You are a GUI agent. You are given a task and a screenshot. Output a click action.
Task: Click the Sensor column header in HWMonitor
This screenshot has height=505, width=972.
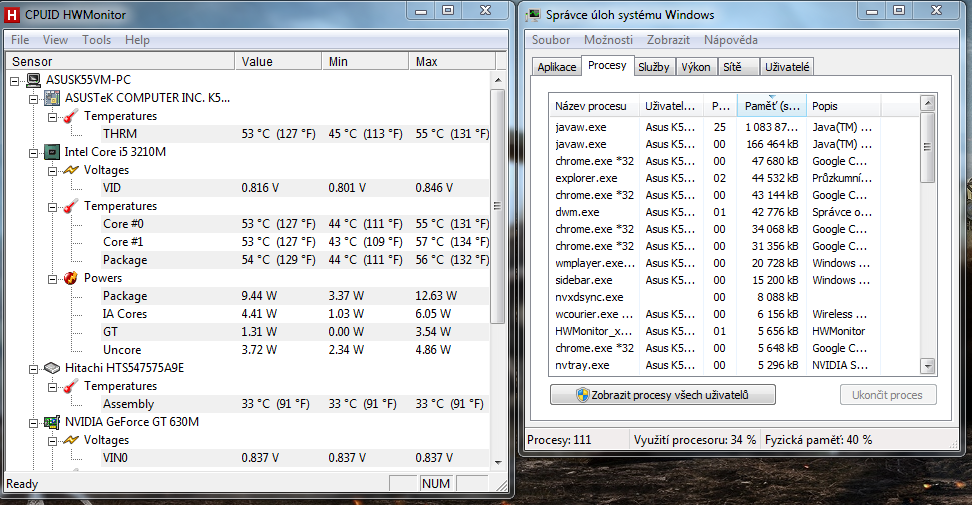(x=120, y=61)
